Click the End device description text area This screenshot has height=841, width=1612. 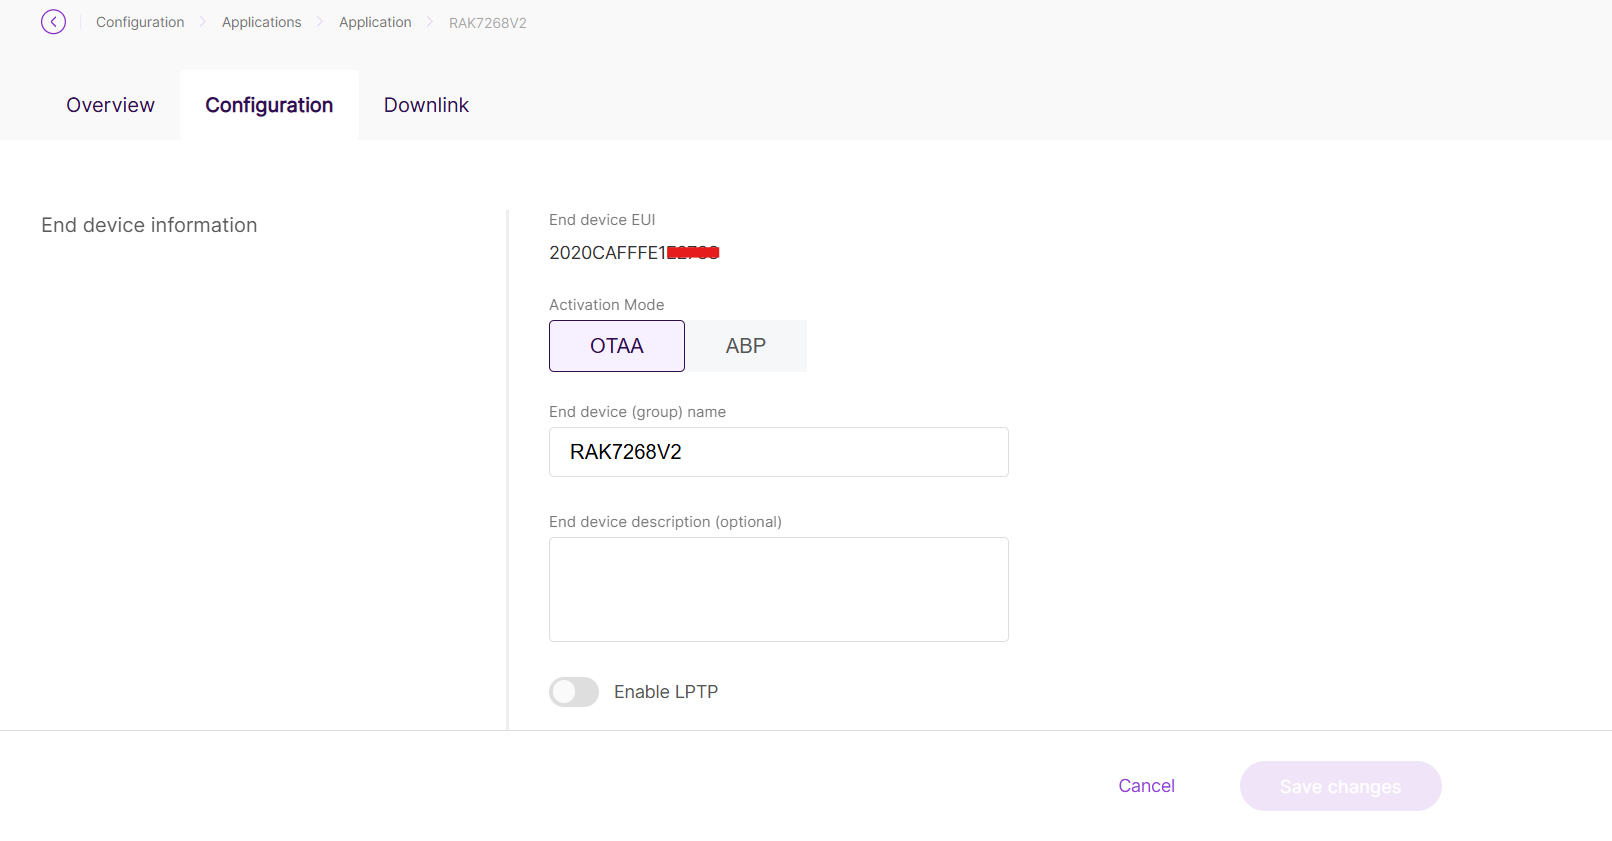tap(778, 589)
